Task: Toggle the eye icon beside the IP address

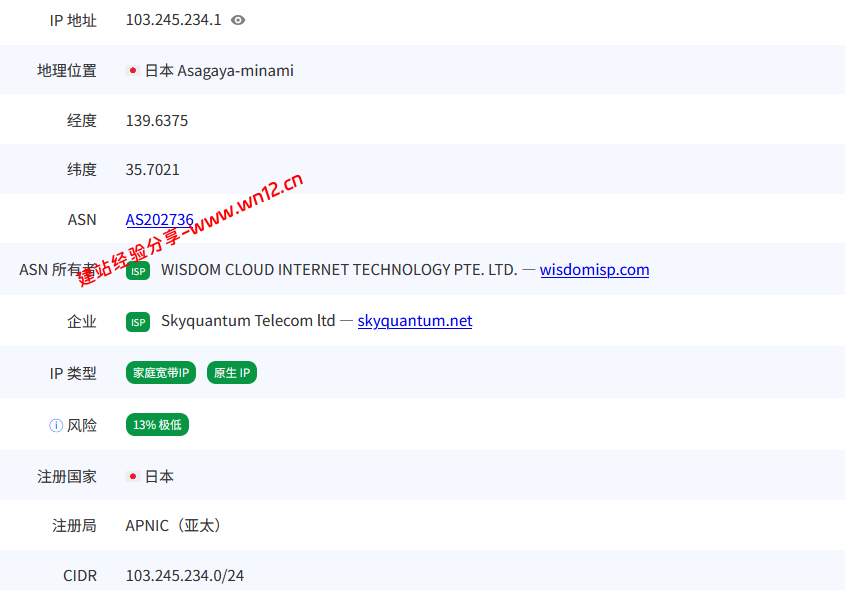Action: pos(238,20)
